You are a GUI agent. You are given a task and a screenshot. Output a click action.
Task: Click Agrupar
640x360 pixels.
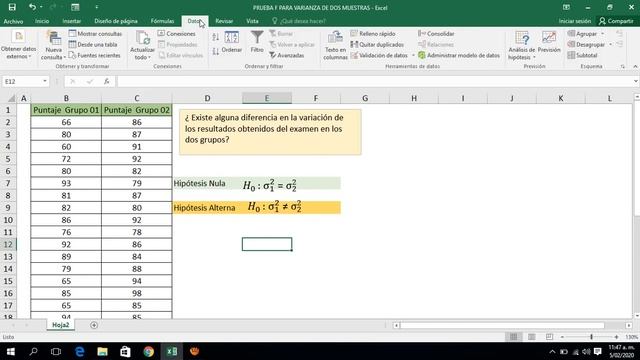(582, 33)
